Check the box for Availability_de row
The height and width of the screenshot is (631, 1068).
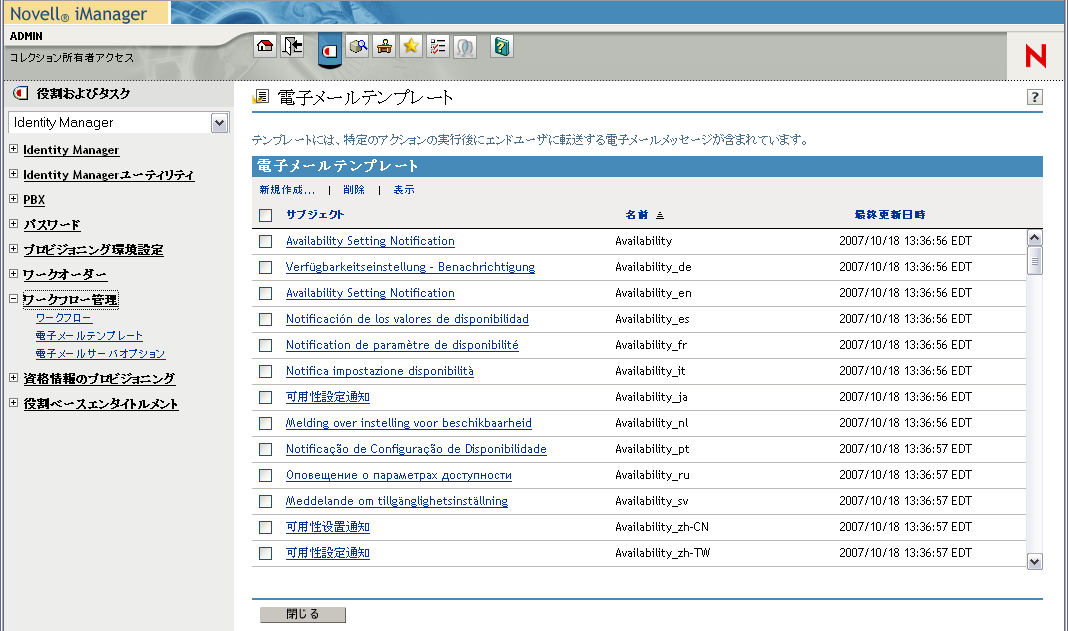click(266, 267)
